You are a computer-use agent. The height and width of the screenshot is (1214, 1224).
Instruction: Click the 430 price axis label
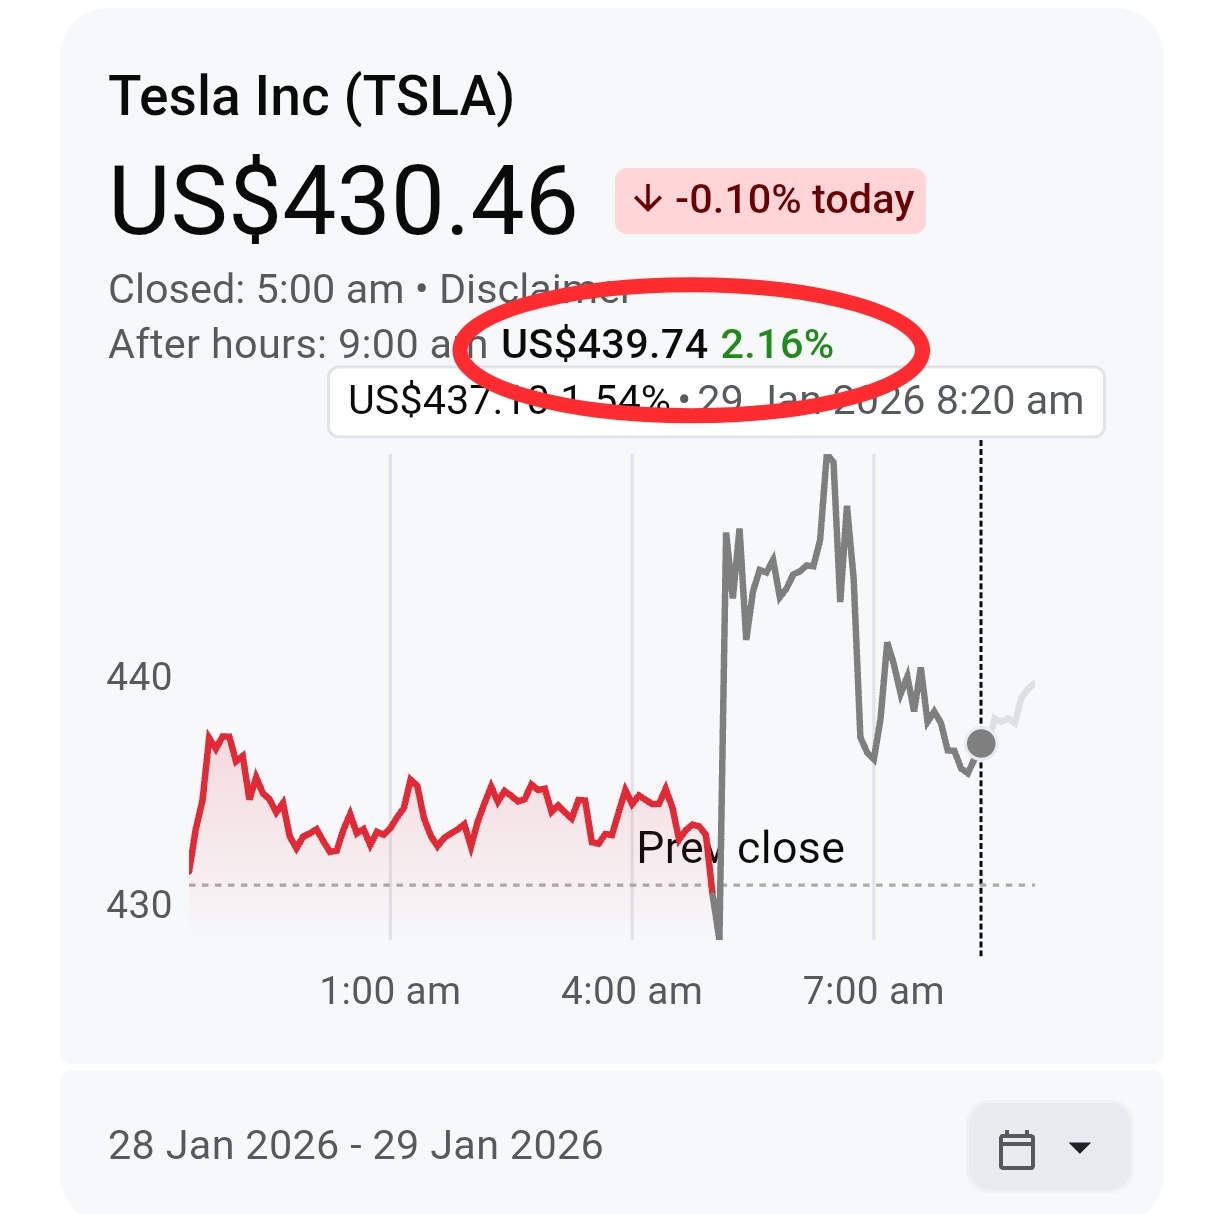pyautogui.click(x=139, y=905)
